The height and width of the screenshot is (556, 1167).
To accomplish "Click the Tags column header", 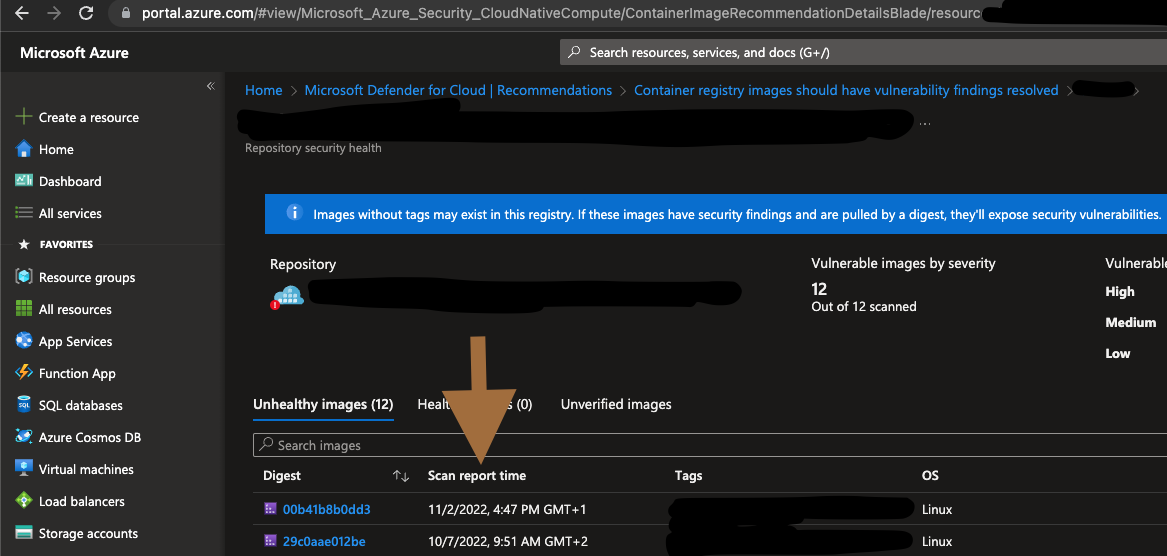I will point(688,476).
